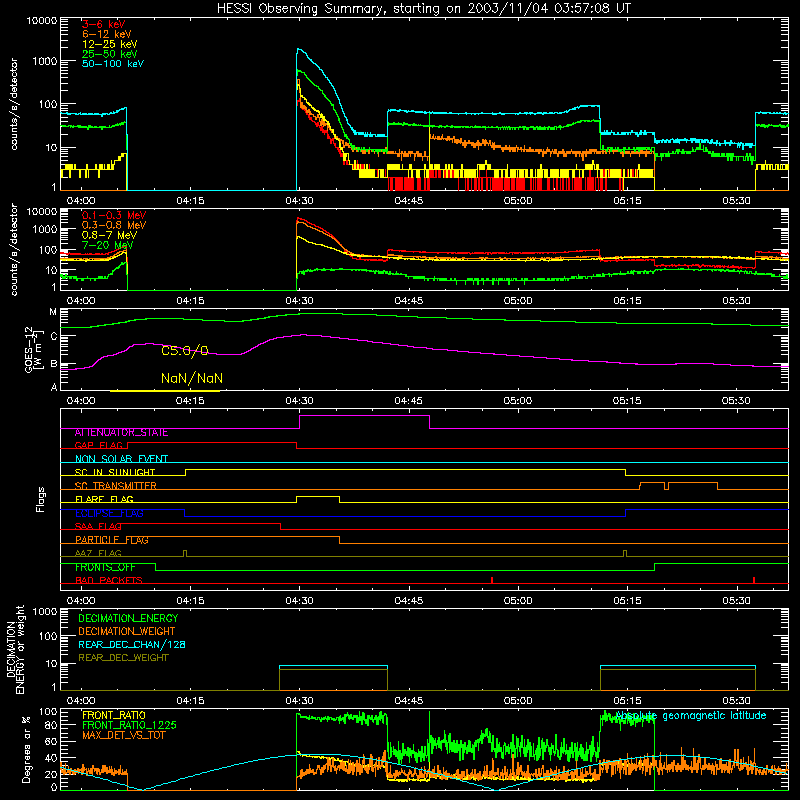Select the ATTENUATOR_STATE flag label

pos(121,433)
